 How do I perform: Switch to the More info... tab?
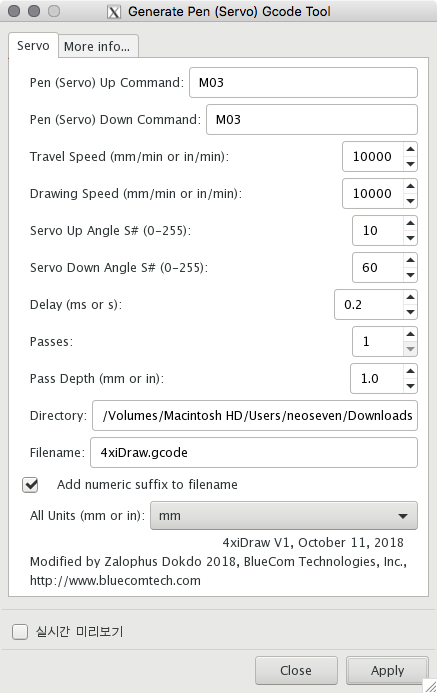(x=98, y=46)
